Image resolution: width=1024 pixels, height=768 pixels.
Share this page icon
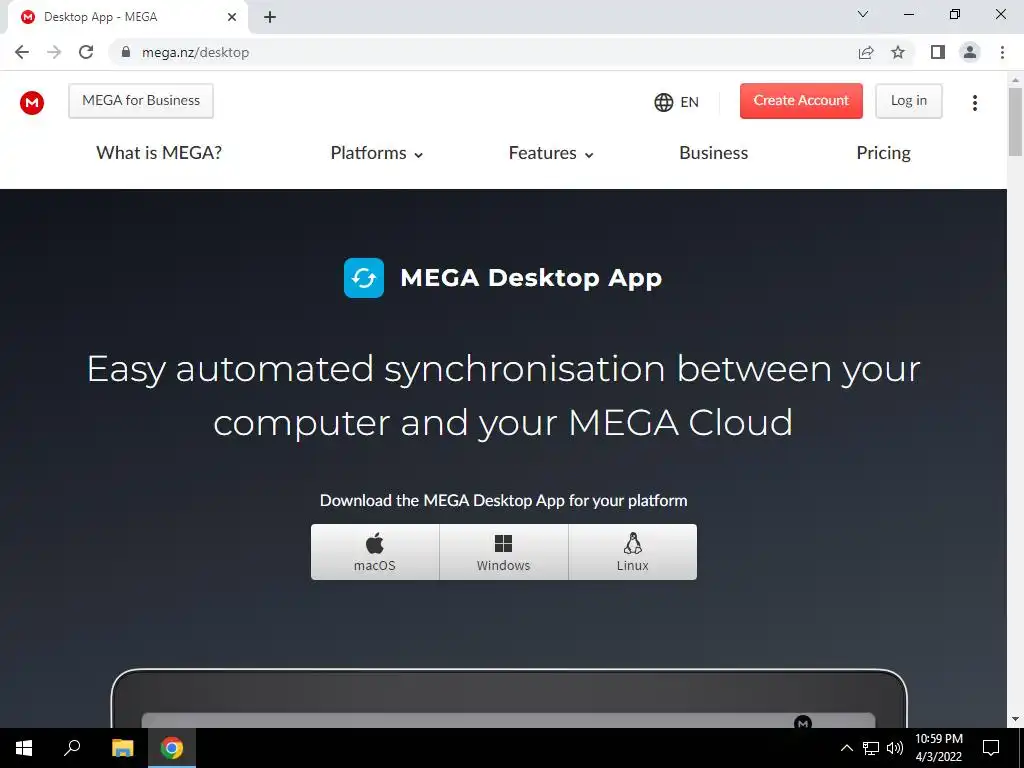[866, 52]
